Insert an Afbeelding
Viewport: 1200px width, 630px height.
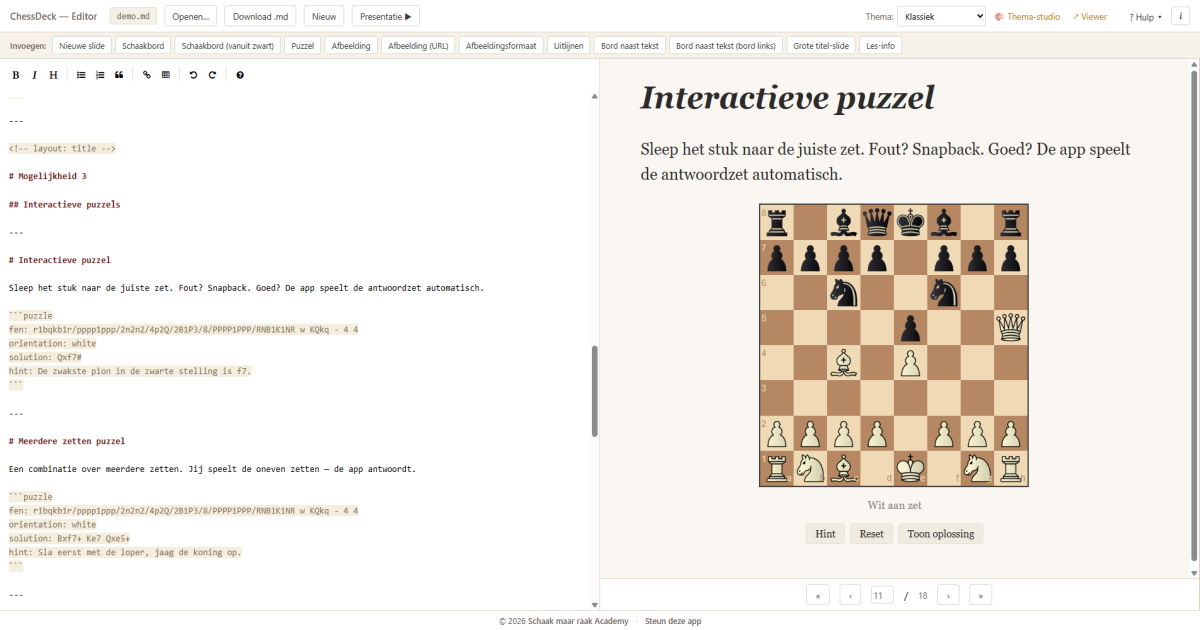[350, 46]
